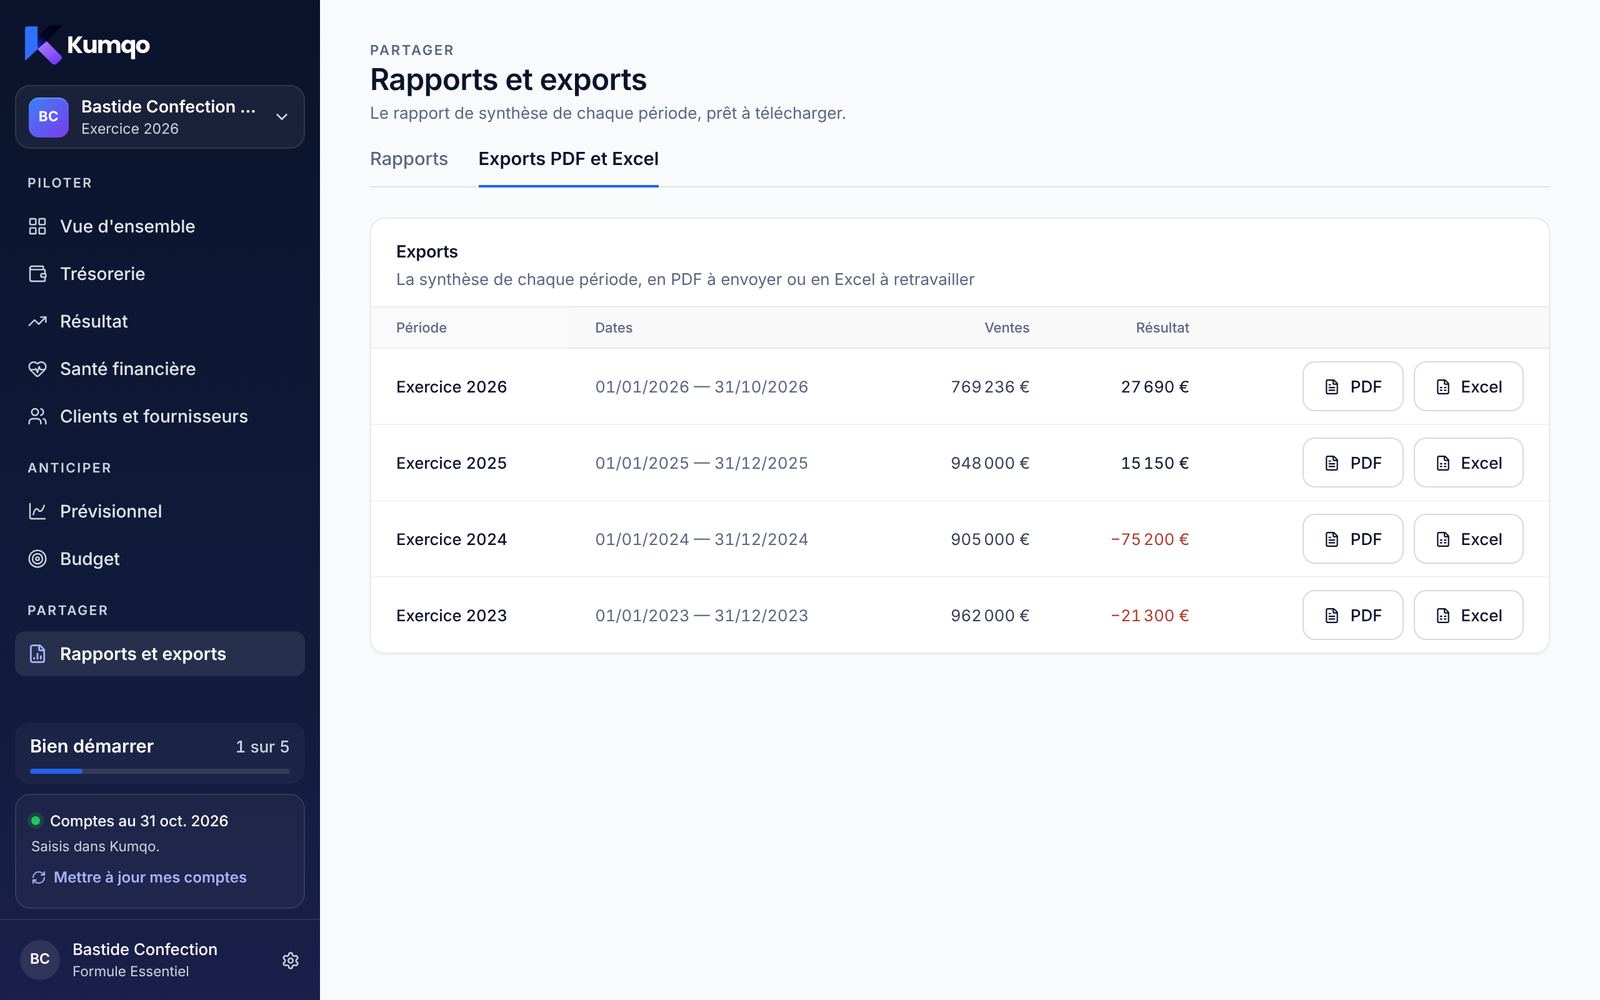1600x1000 pixels.
Task: Click the 769 236 € sales value
Action: coord(990,387)
